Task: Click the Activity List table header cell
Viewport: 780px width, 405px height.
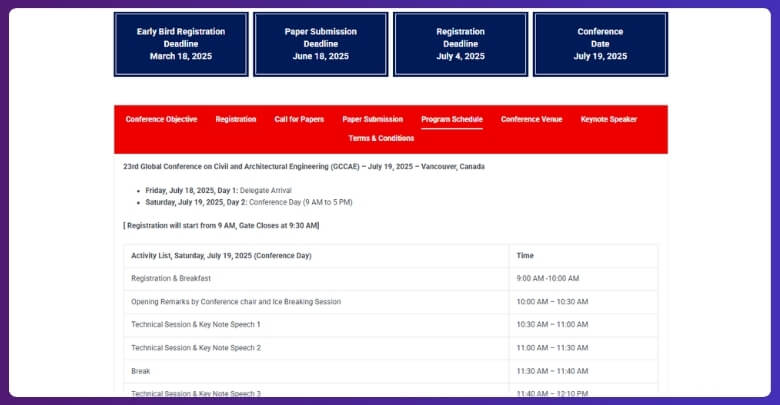Action: [316, 256]
